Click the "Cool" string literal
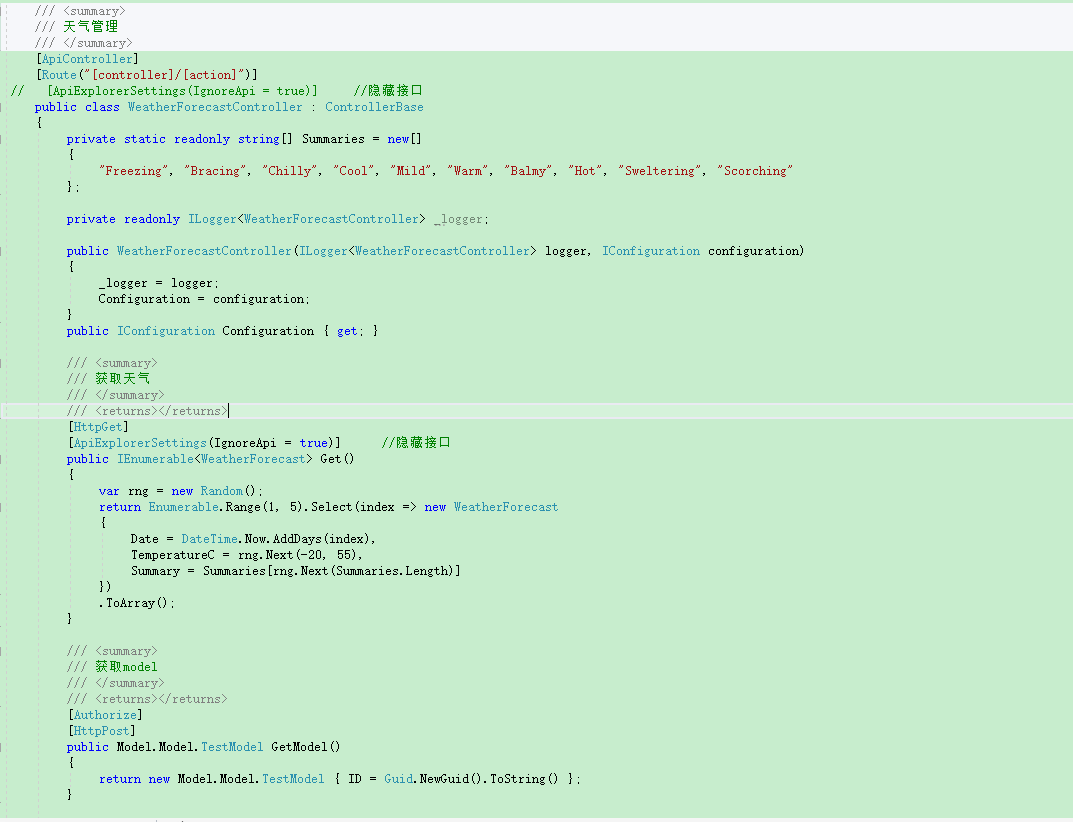 [x=354, y=171]
